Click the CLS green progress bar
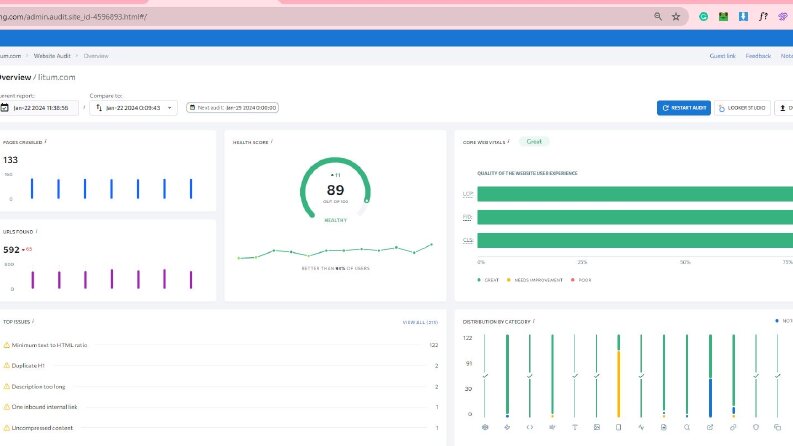The image size is (793, 446). [x=635, y=240]
